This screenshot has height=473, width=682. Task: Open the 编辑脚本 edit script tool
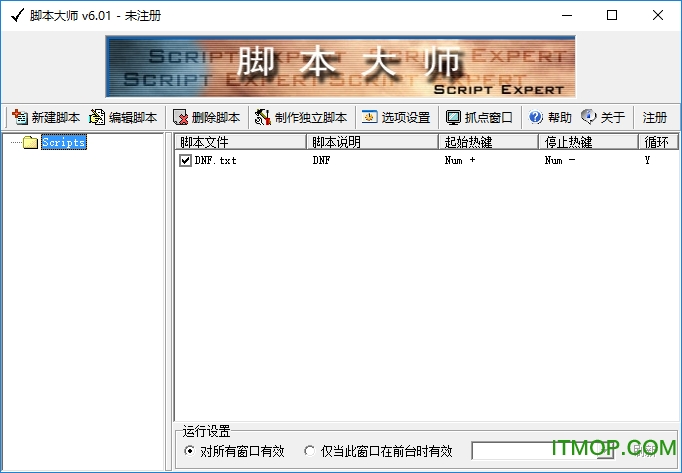coord(124,117)
